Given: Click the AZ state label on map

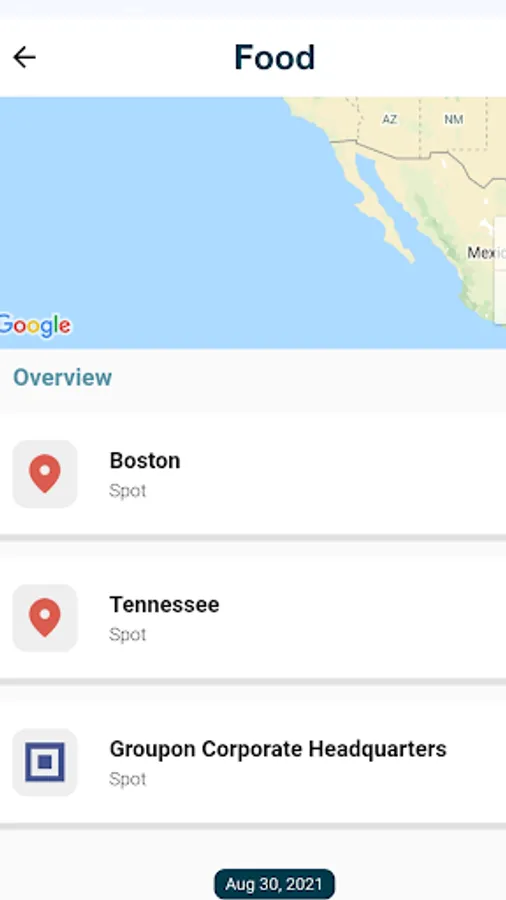Looking at the screenshot, I should [x=390, y=119].
